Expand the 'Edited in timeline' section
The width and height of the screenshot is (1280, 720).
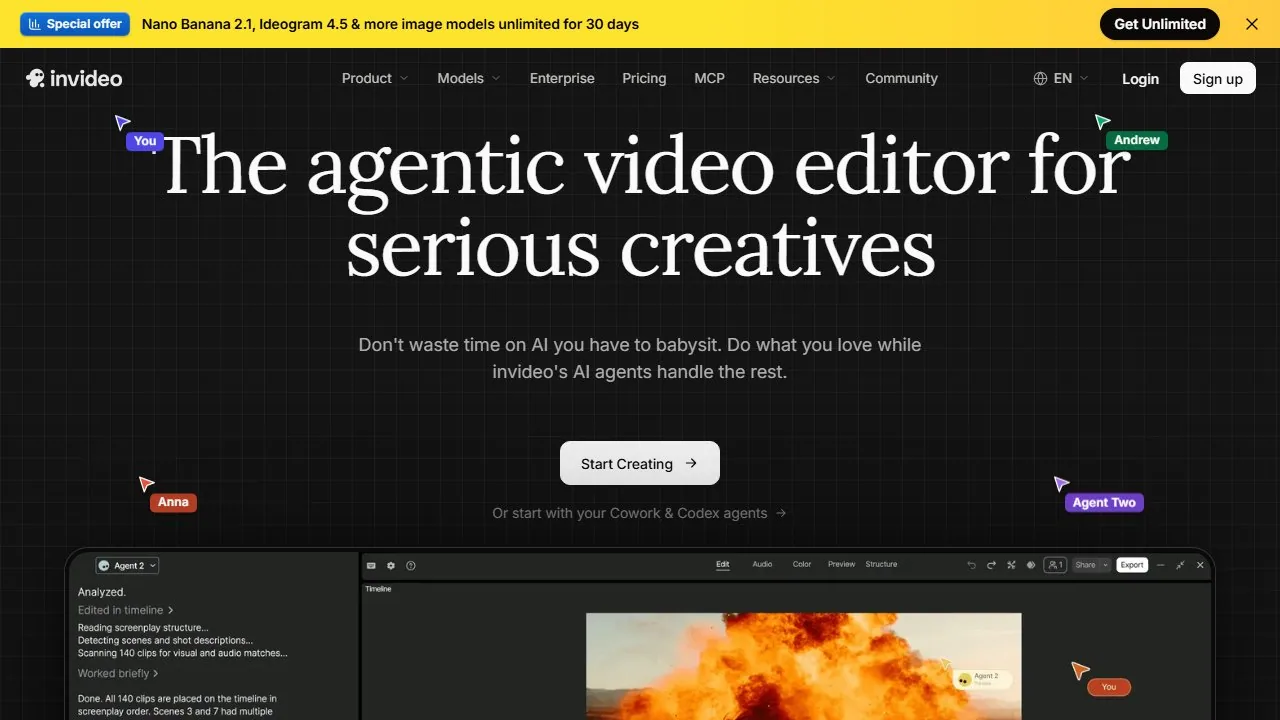click(126, 610)
